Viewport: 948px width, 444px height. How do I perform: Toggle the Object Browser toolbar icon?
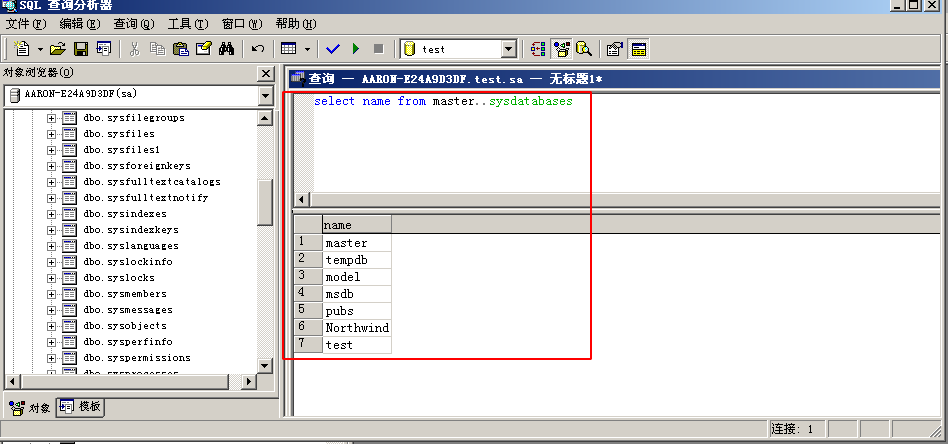point(562,49)
